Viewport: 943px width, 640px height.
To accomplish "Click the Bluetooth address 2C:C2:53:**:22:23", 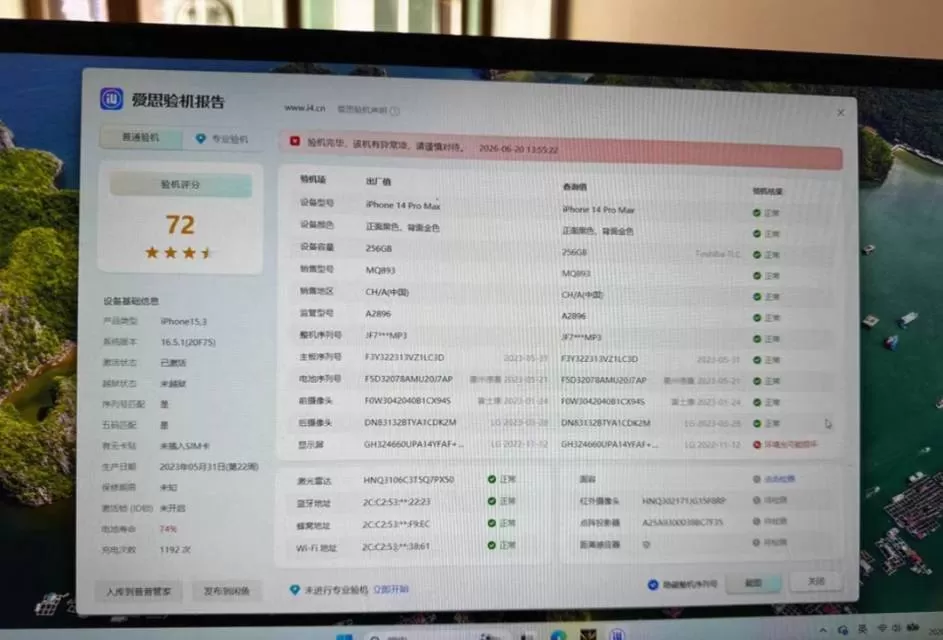I will (x=396, y=502).
